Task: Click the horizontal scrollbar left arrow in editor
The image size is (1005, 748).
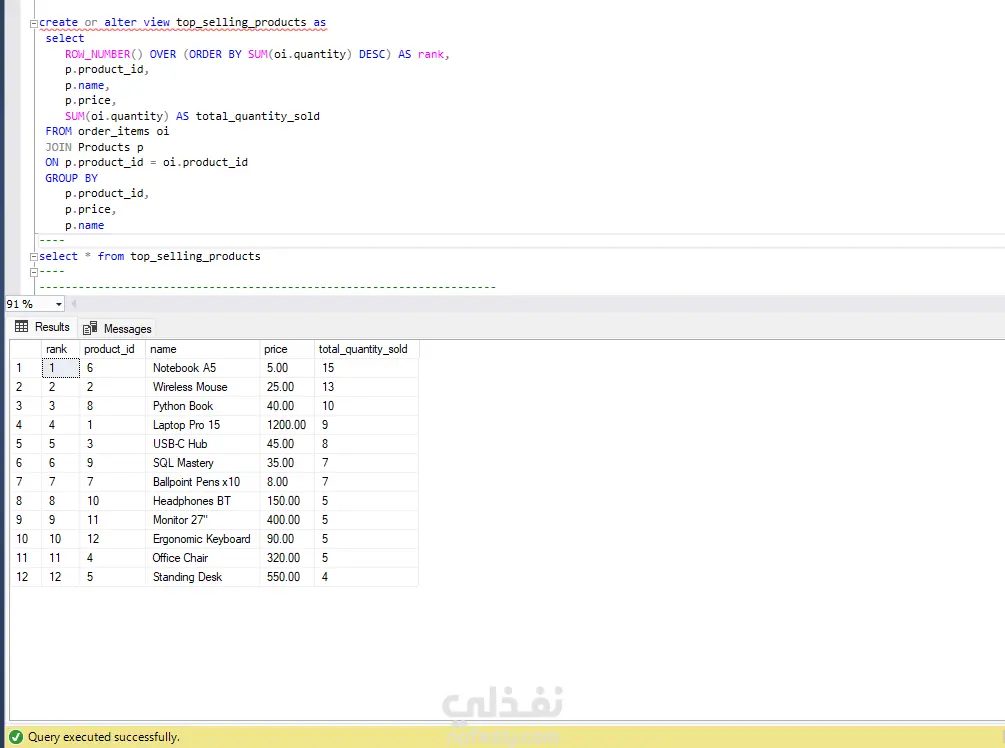Action: pos(74,304)
